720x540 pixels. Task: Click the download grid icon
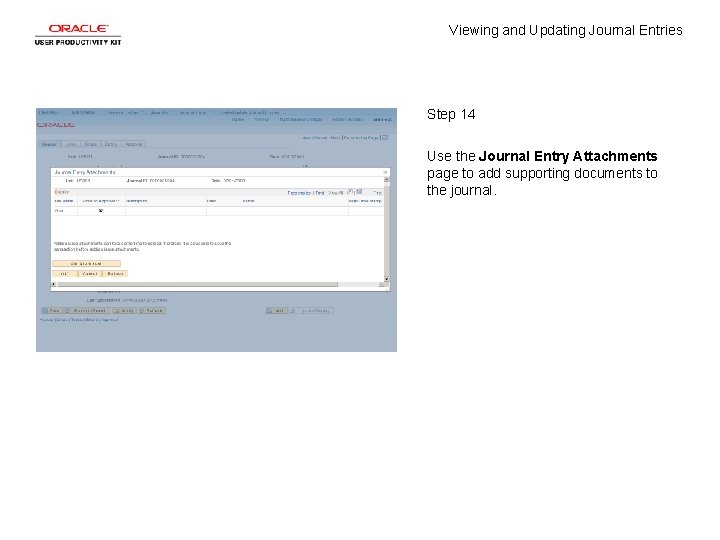tap(359, 191)
